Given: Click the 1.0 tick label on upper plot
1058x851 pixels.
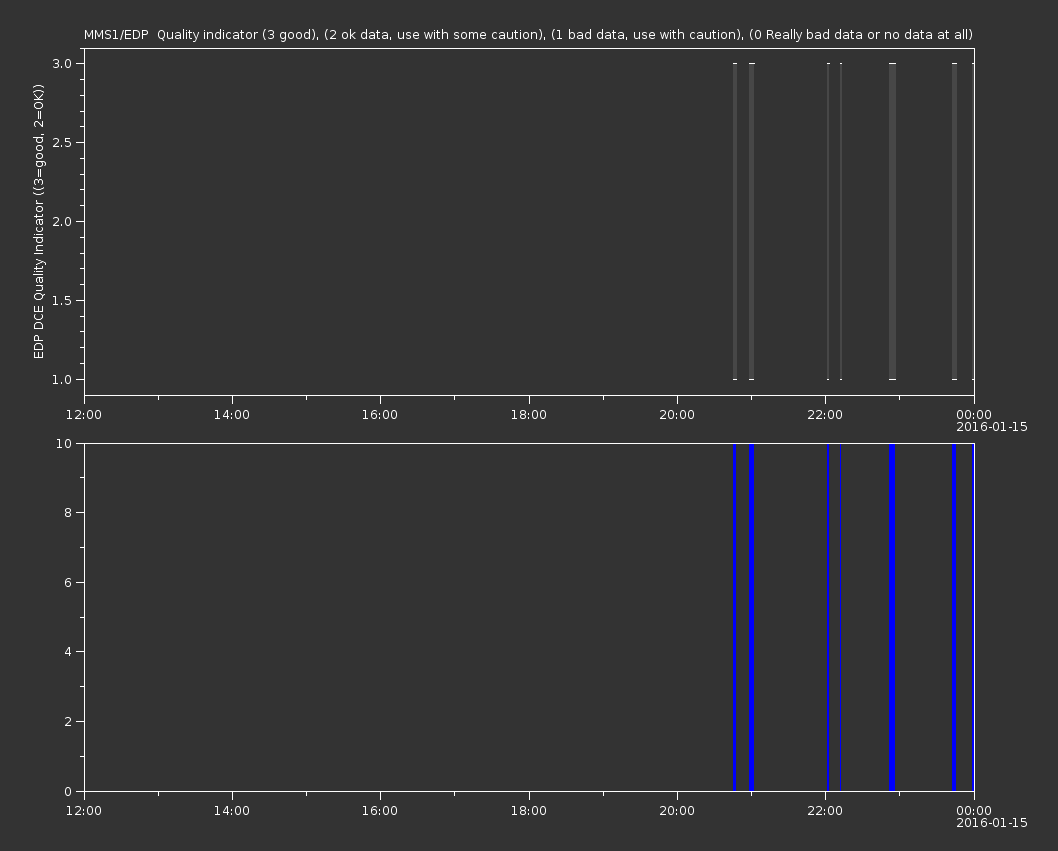Looking at the screenshot, I should click(x=62, y=379).
